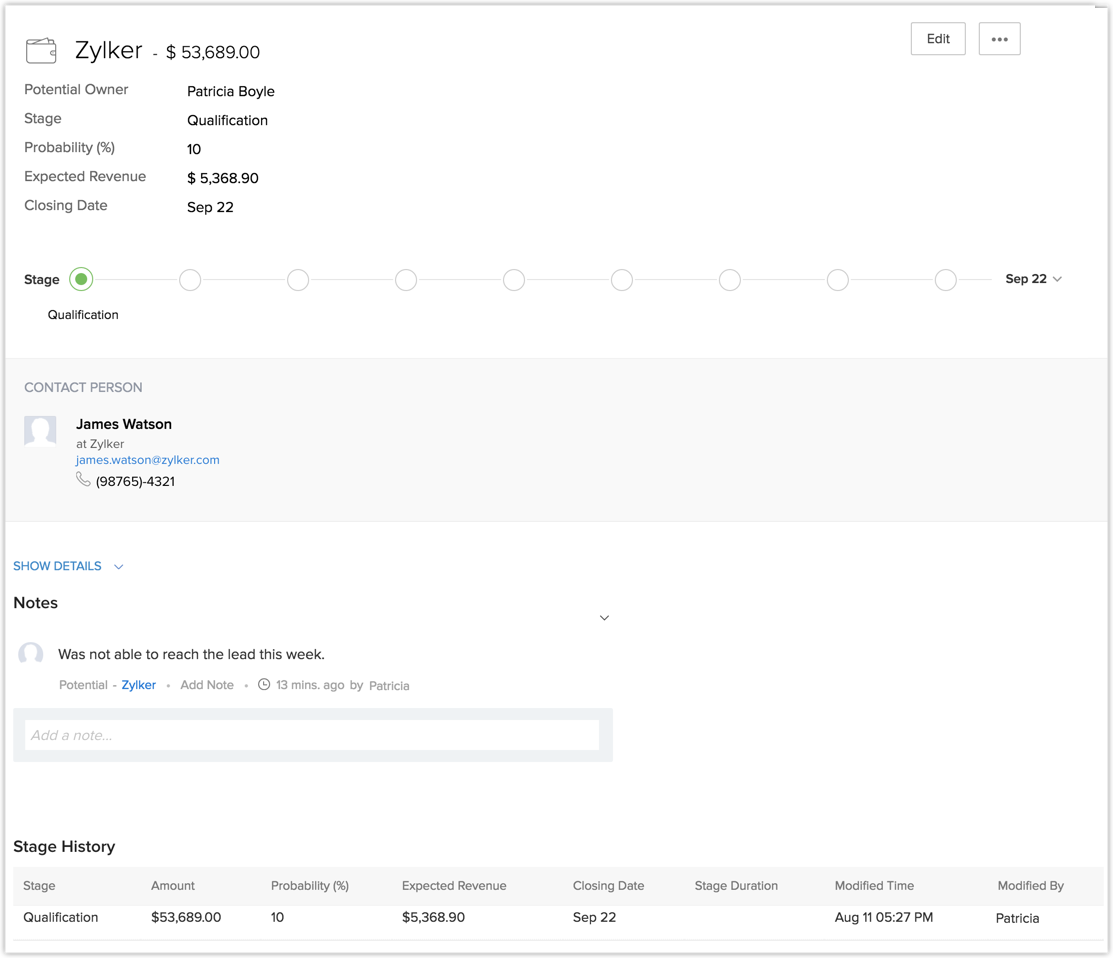
Task: Click James Watson's contact avatar
Action: (x=40, y=431)
